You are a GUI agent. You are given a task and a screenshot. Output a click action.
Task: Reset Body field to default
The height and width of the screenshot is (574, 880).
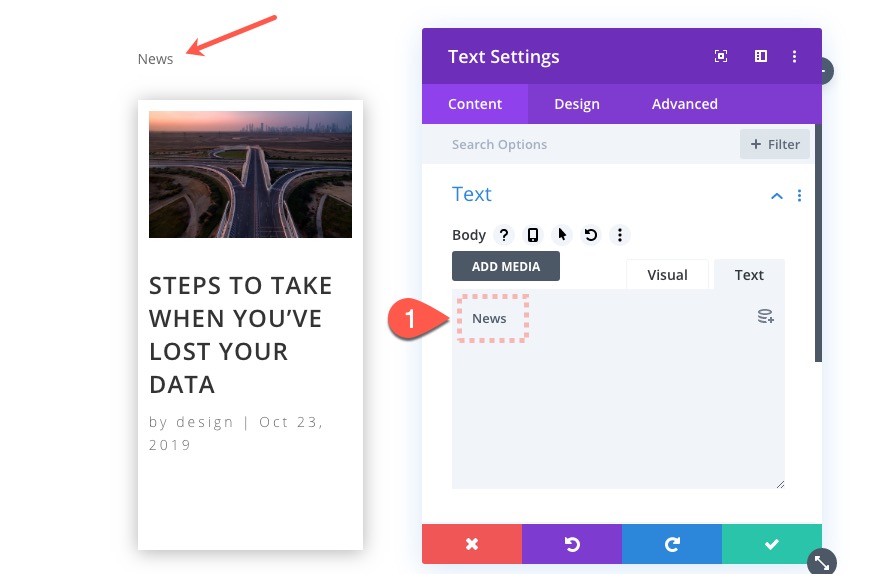[x=590, y=235]
